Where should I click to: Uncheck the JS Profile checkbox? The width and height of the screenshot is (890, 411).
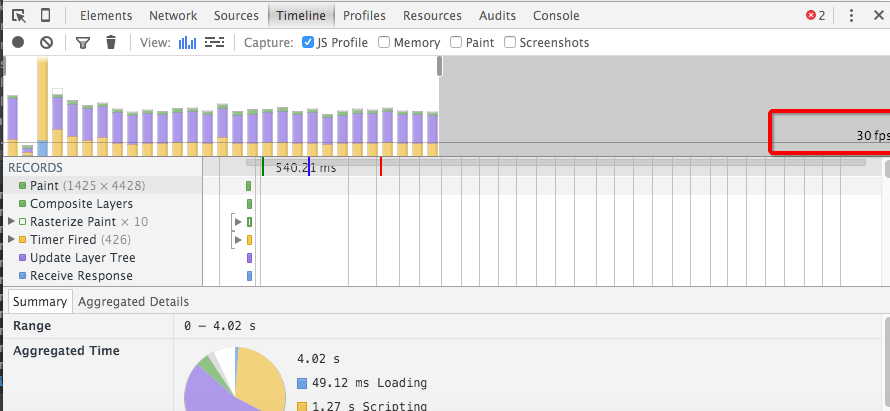tap(309, 43)
